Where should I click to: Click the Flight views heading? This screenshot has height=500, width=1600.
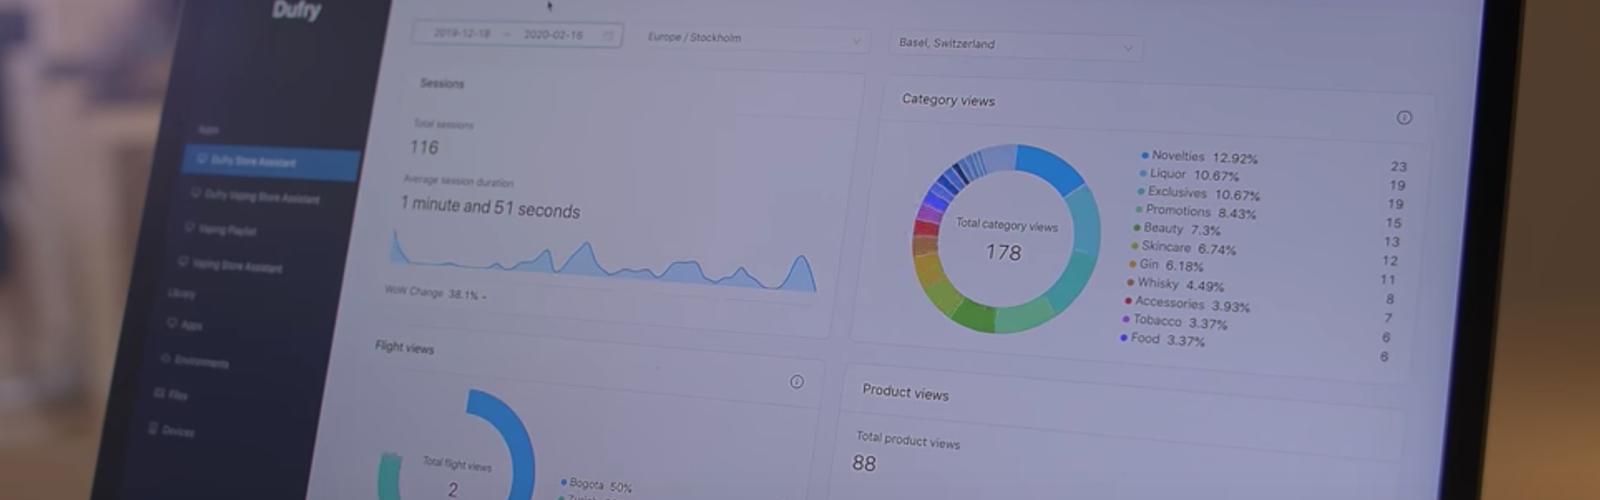coord(404,347)
